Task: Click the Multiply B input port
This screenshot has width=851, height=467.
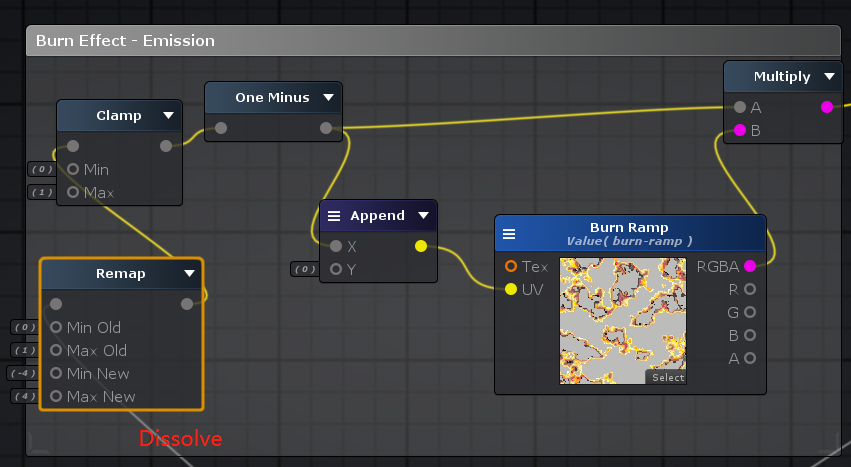Action: coord(740,130)
